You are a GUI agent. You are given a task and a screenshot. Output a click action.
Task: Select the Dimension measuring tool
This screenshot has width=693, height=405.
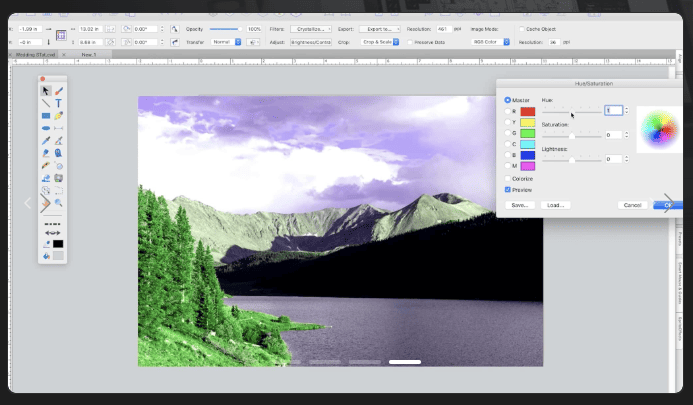pos(58,128)
